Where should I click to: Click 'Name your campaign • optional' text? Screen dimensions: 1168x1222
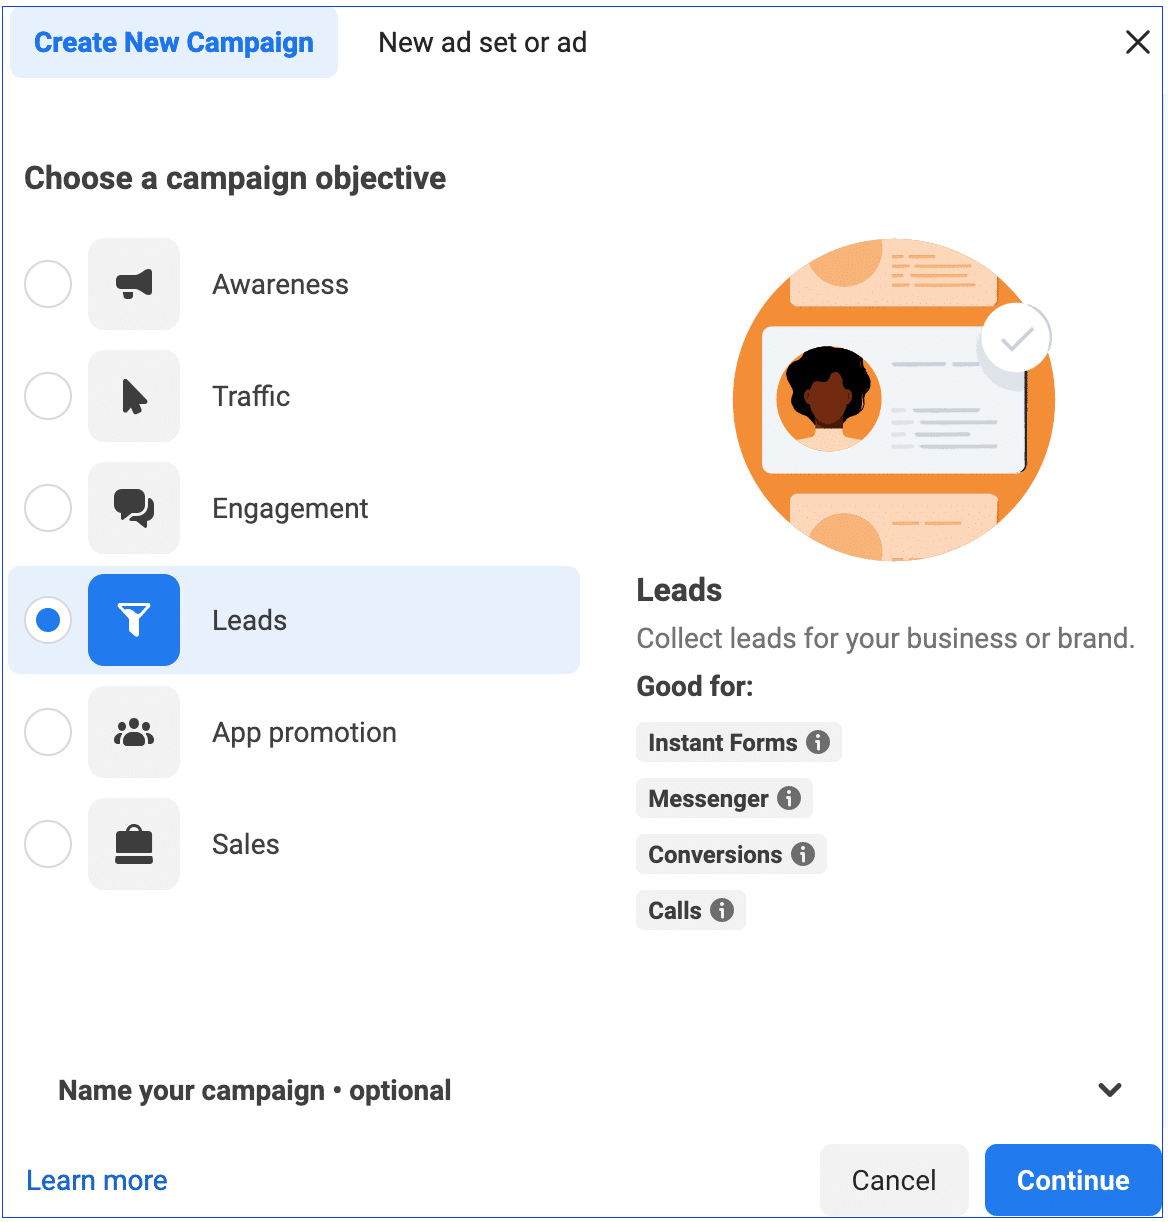tap(255, 1091)
